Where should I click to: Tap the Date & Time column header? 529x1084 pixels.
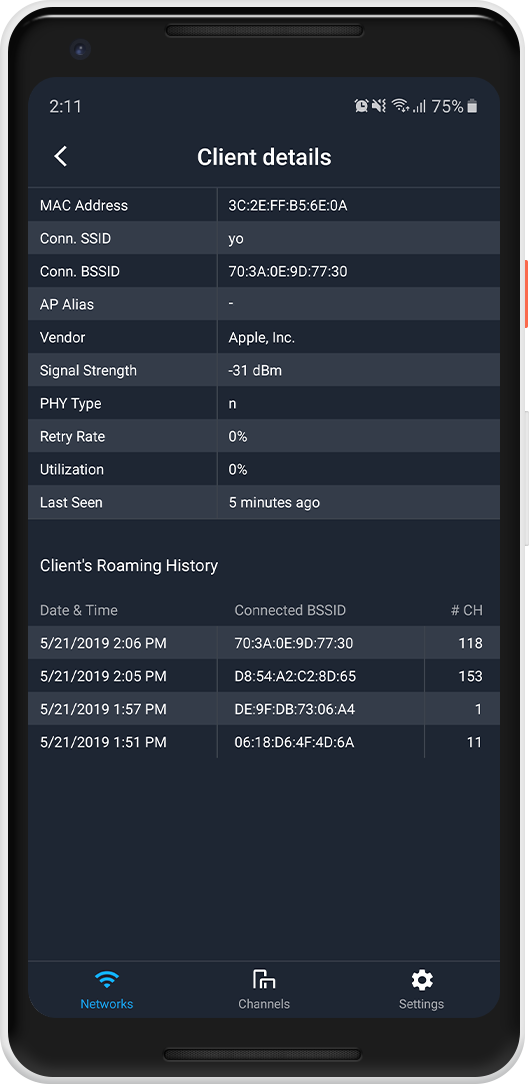point(79,610)
